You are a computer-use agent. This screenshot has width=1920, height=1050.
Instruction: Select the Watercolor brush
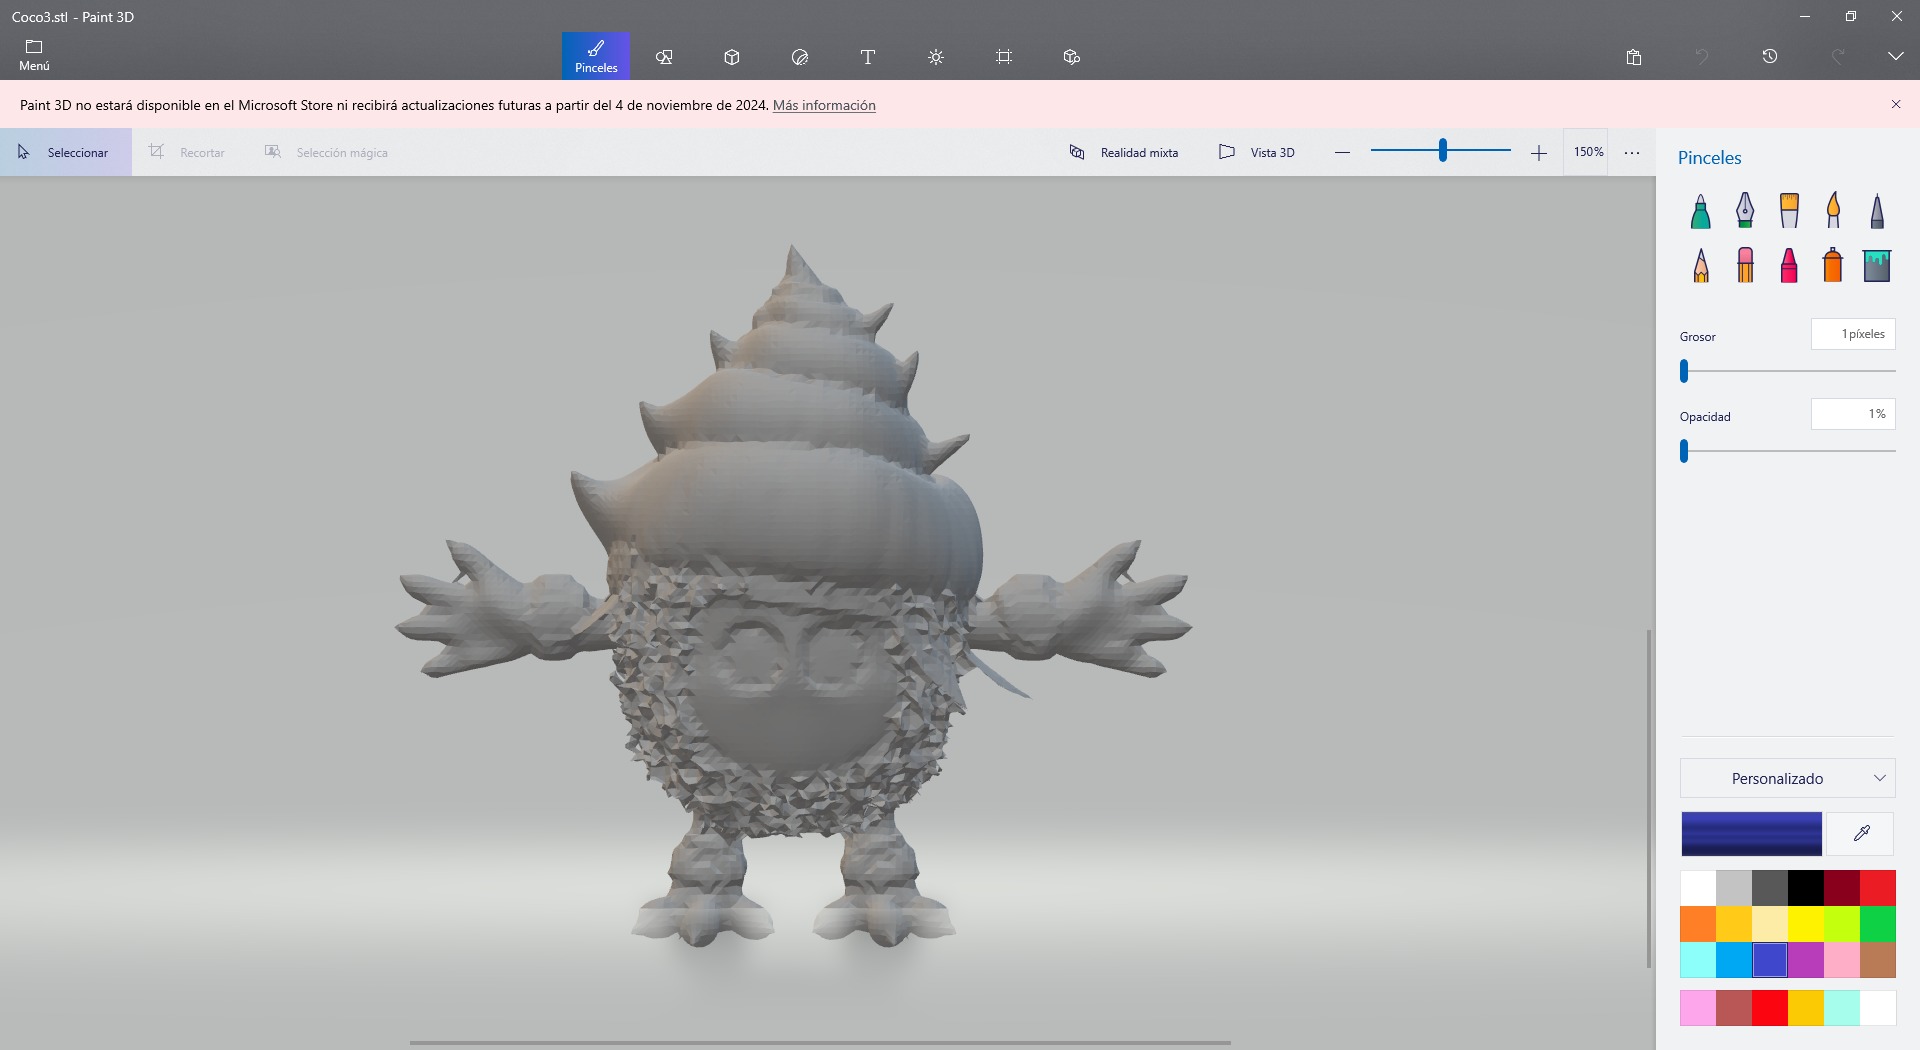click(1833, 210)
